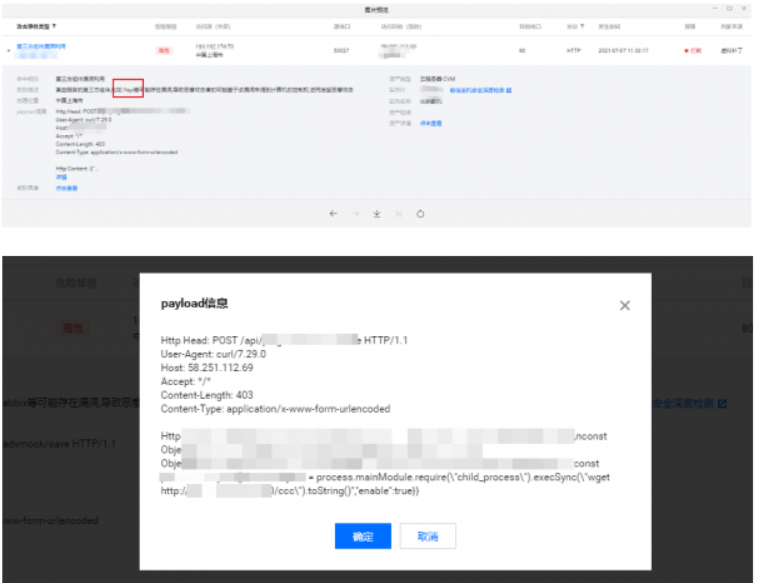
Task: Click the process.mainModule.require execSync line
Action: pyautogui.click(x=385, y=477)
